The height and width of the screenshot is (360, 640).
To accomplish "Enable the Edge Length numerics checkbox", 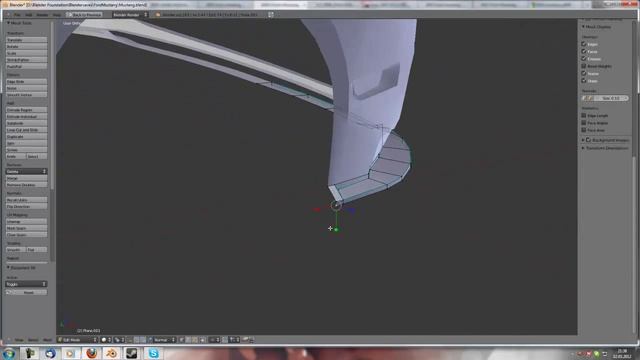I will click(584, 116).
